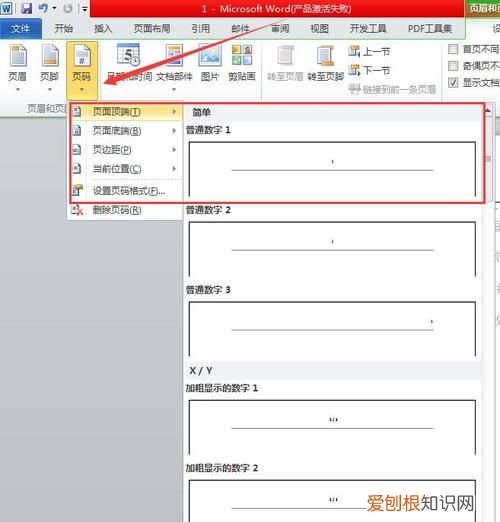Expand submenu arrow beside 页面底端(B)
Image resolution: width=500 pixels, height=522 pixels.
pos(174,131)
